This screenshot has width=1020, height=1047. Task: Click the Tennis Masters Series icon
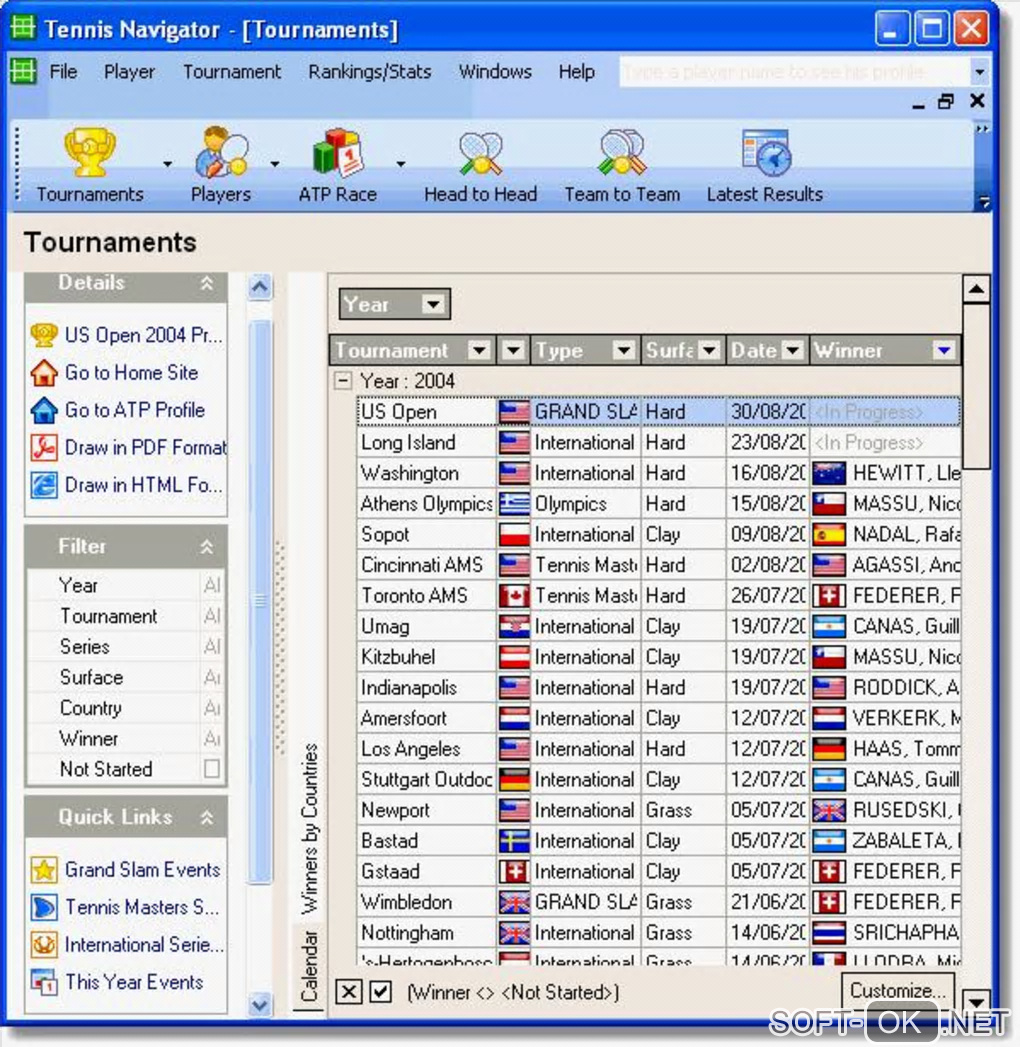click(43, 907)
